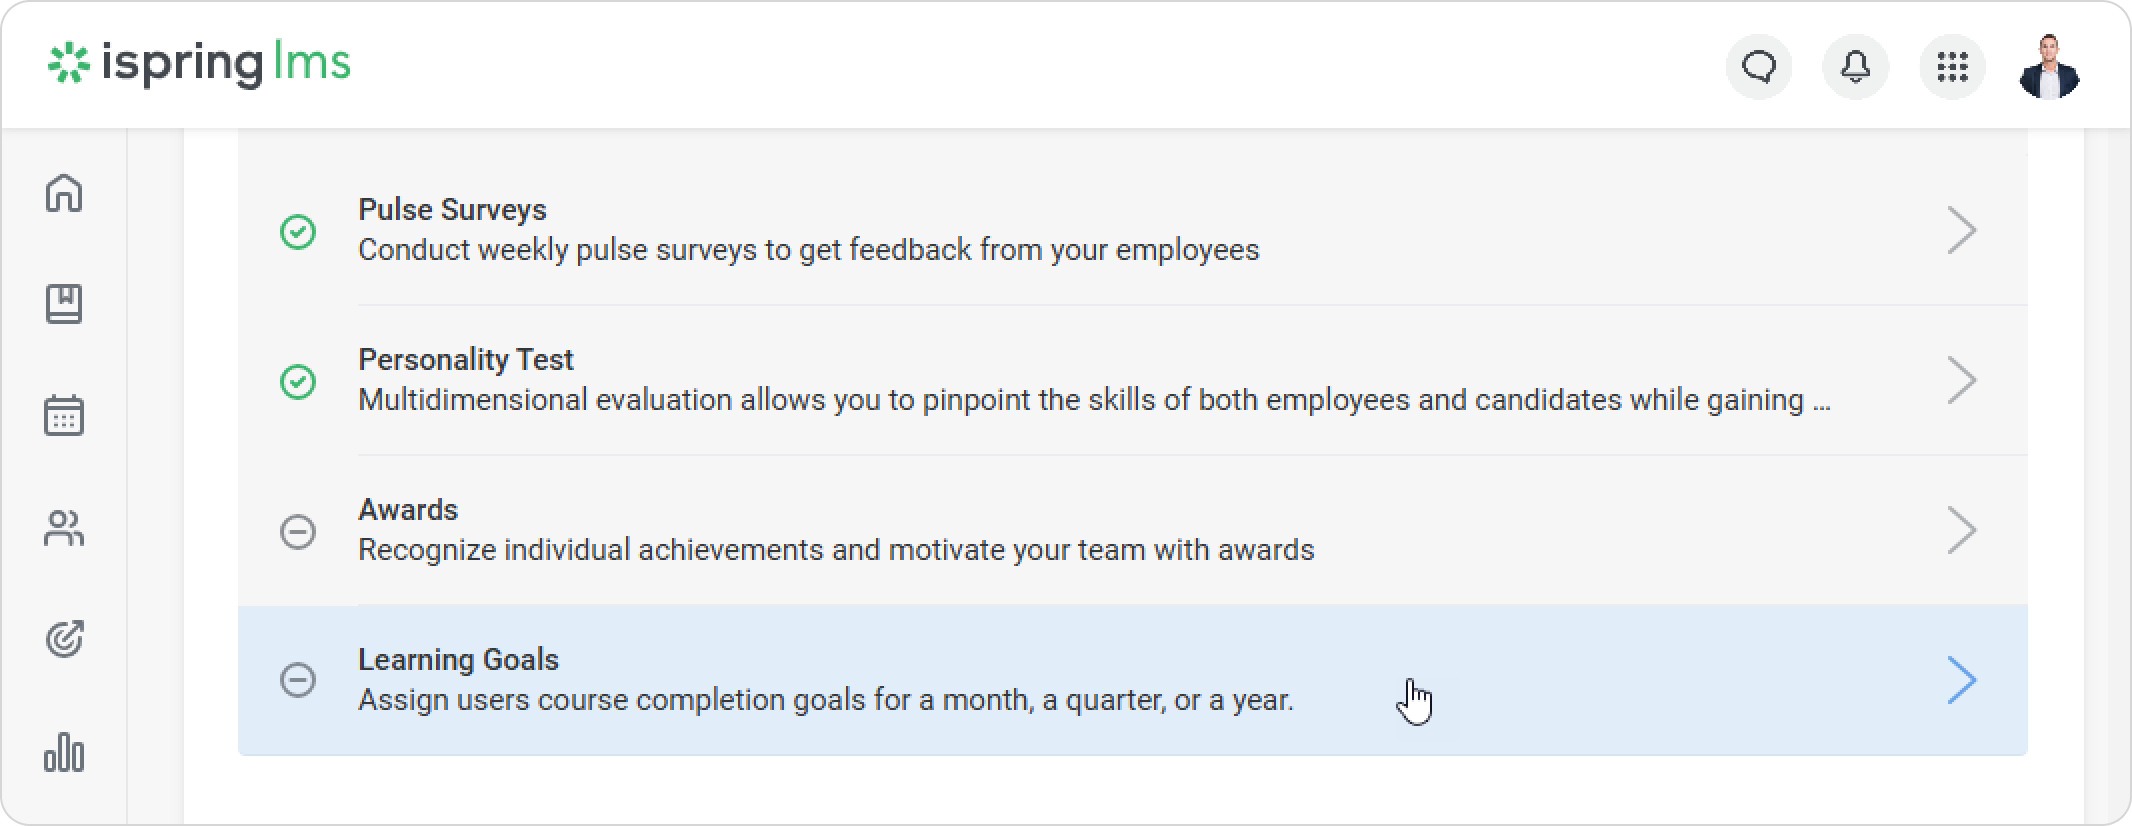This screenshot has width=2132, height=826.
Task: Toggle the Pulse Surveys enabled checkmark
Action: click(298, 232)
